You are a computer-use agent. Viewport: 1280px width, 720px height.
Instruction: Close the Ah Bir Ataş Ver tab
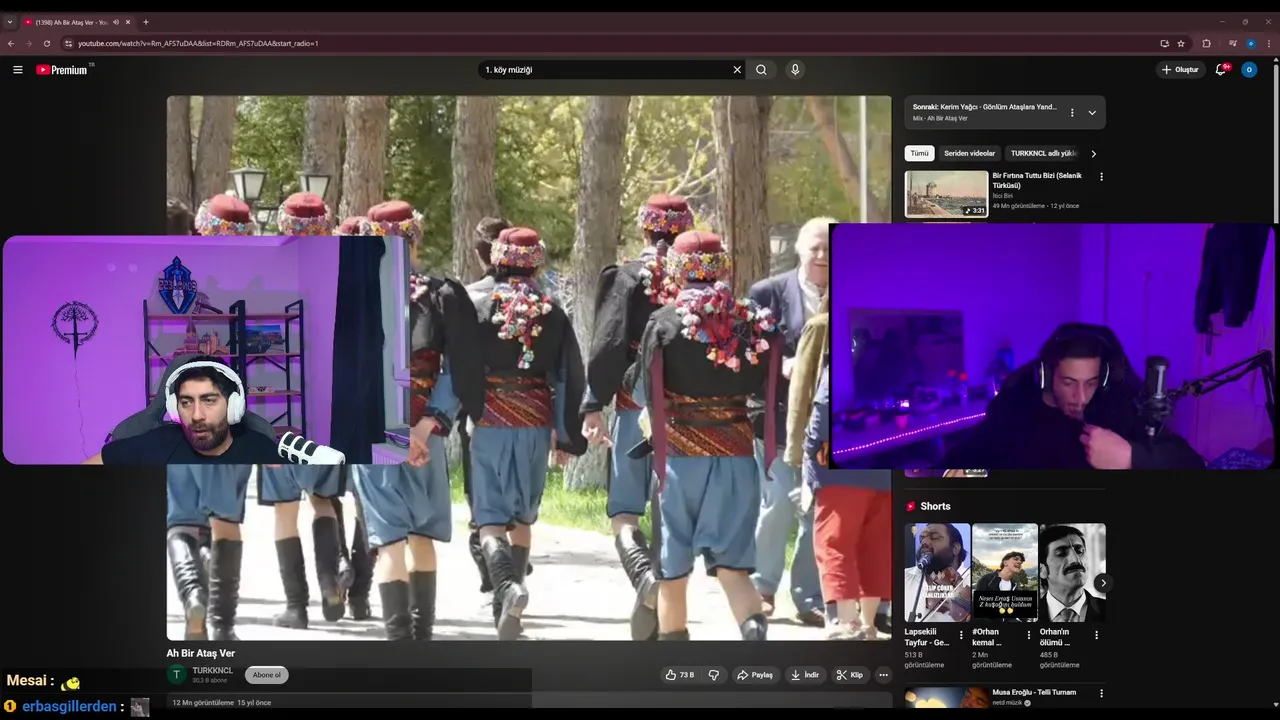click(x=130, y=21)
